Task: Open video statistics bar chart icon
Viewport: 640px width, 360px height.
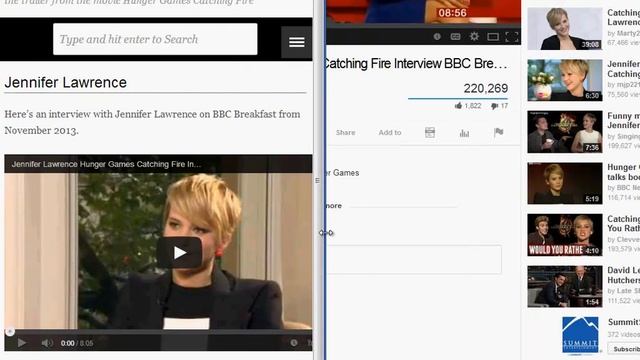Action: click(x=464, y=133)
